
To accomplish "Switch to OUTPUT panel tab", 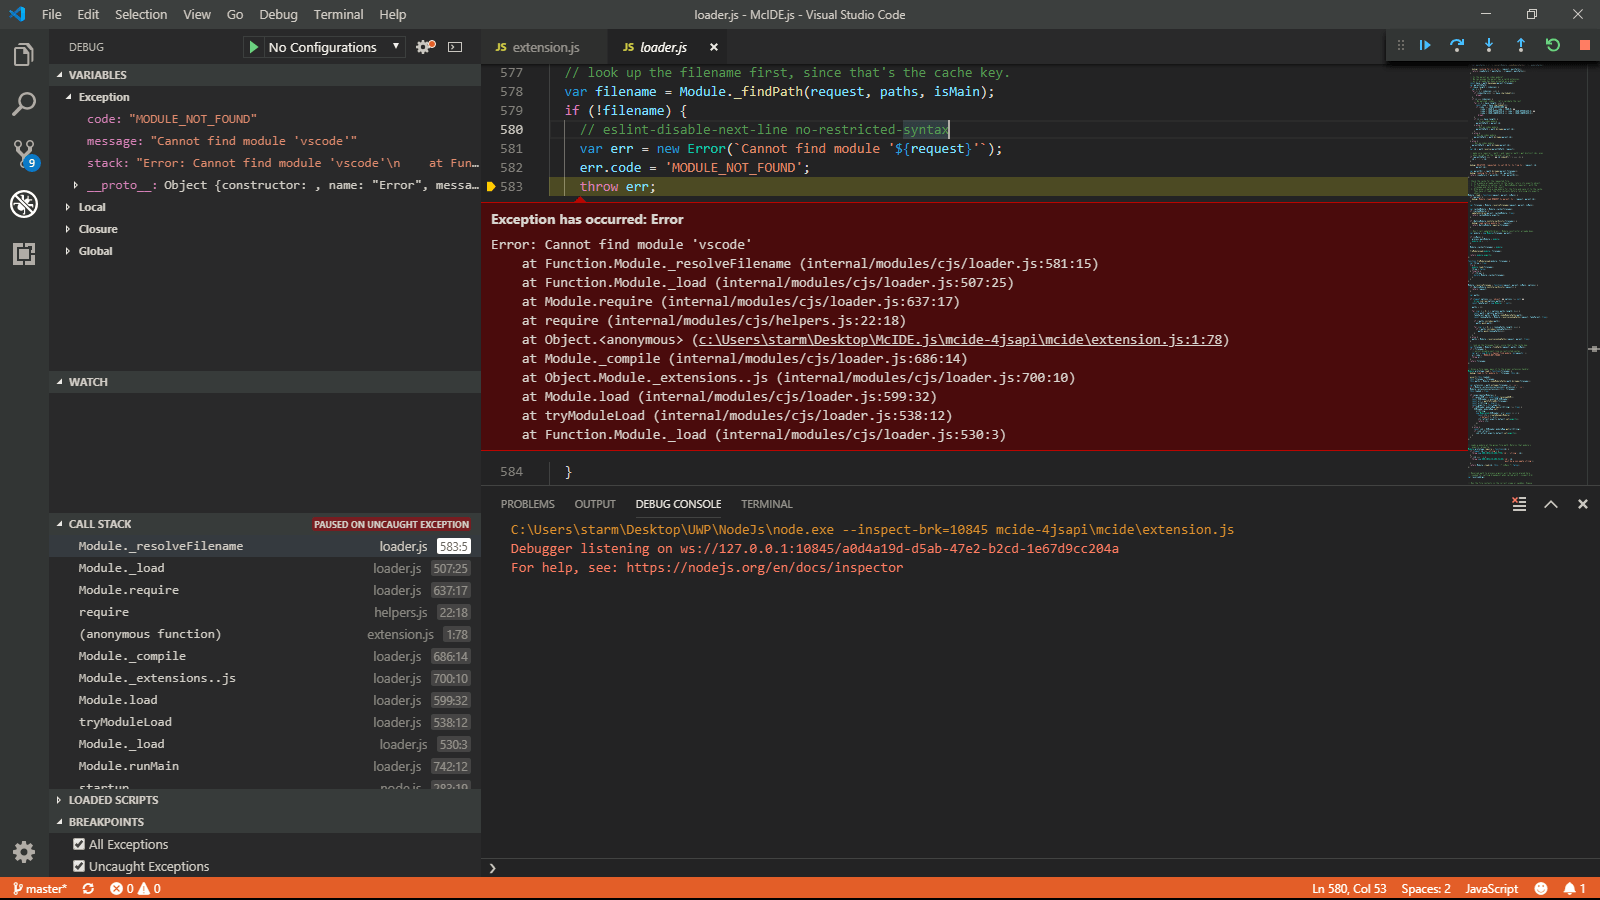I will (x=595, y=504).
